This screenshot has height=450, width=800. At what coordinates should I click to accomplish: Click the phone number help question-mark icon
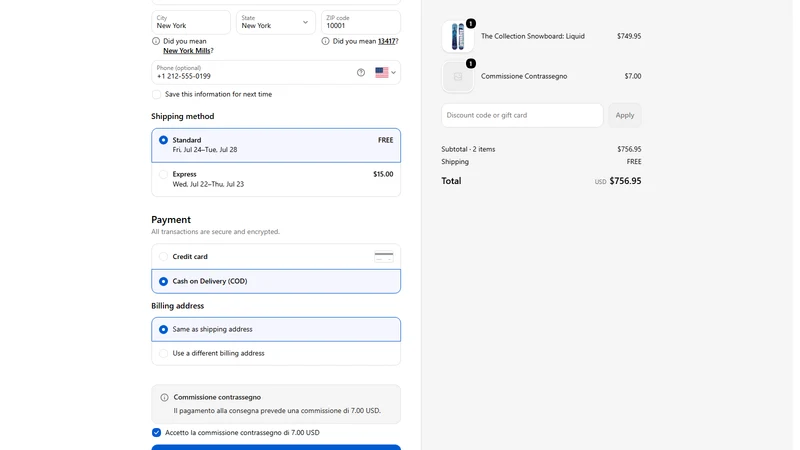pos(361,72)
